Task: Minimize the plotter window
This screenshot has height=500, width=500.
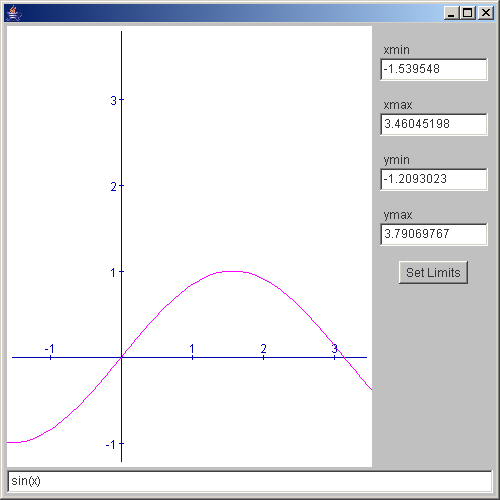Action: click(x=451, y=13)
